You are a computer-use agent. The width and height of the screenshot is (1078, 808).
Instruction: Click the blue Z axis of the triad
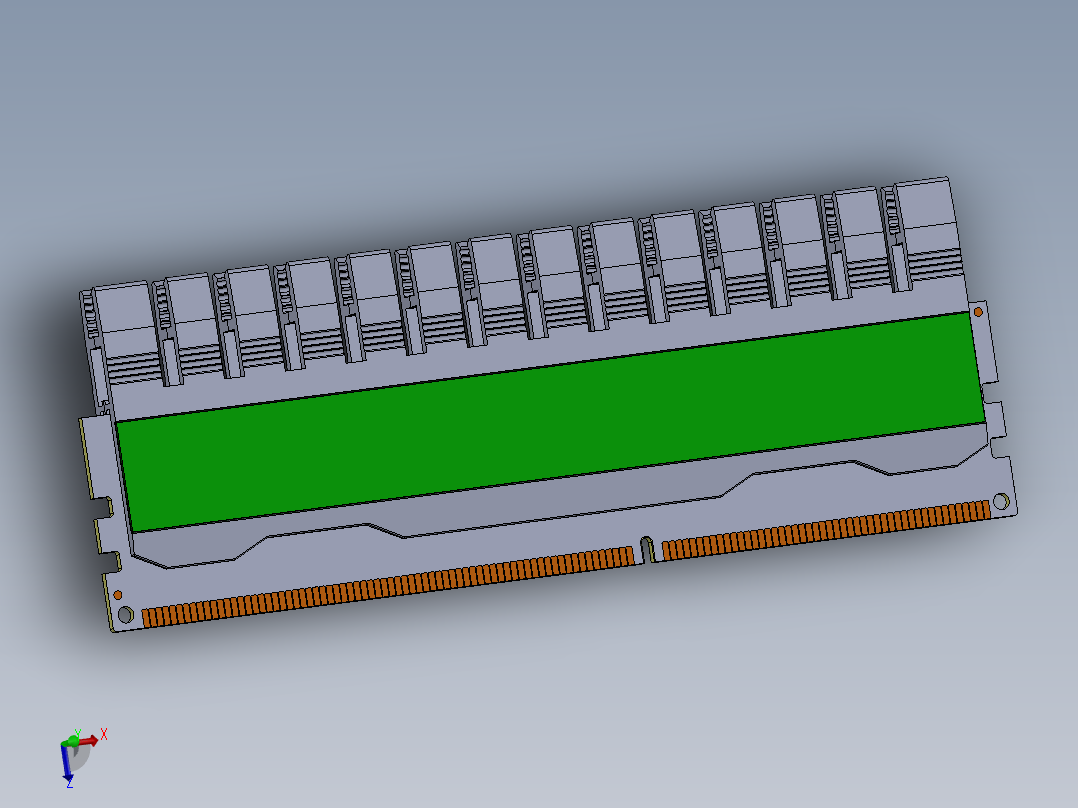[x=67, y=763]
